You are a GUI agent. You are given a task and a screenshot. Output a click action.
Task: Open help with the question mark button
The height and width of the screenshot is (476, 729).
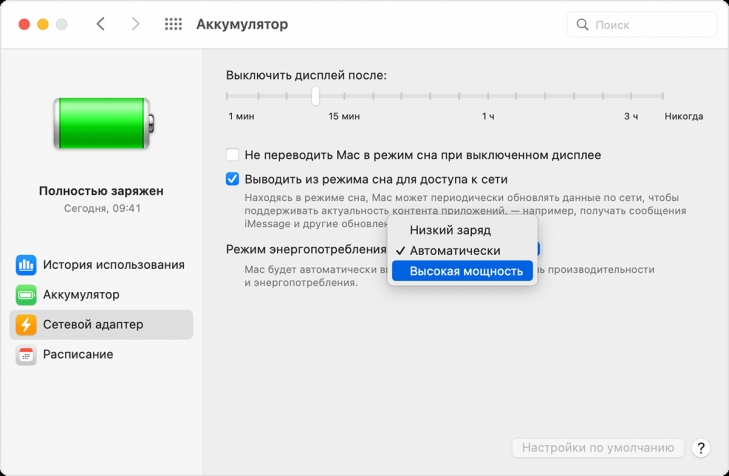tap(701, 448)
